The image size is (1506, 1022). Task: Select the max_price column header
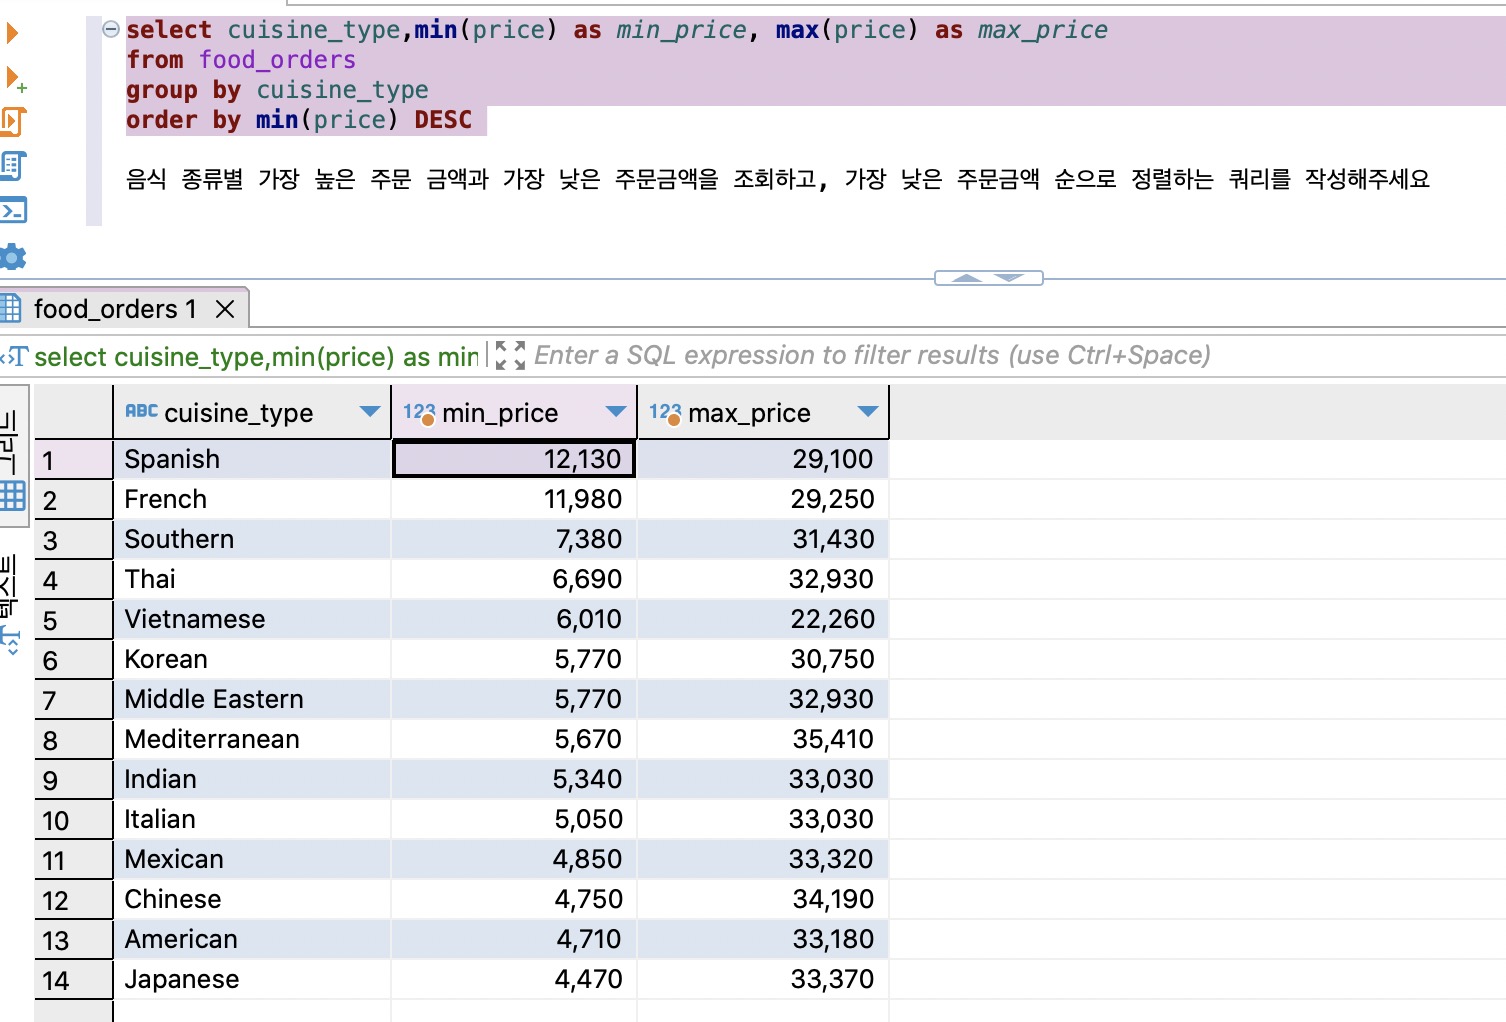click(x=762, y=412)
